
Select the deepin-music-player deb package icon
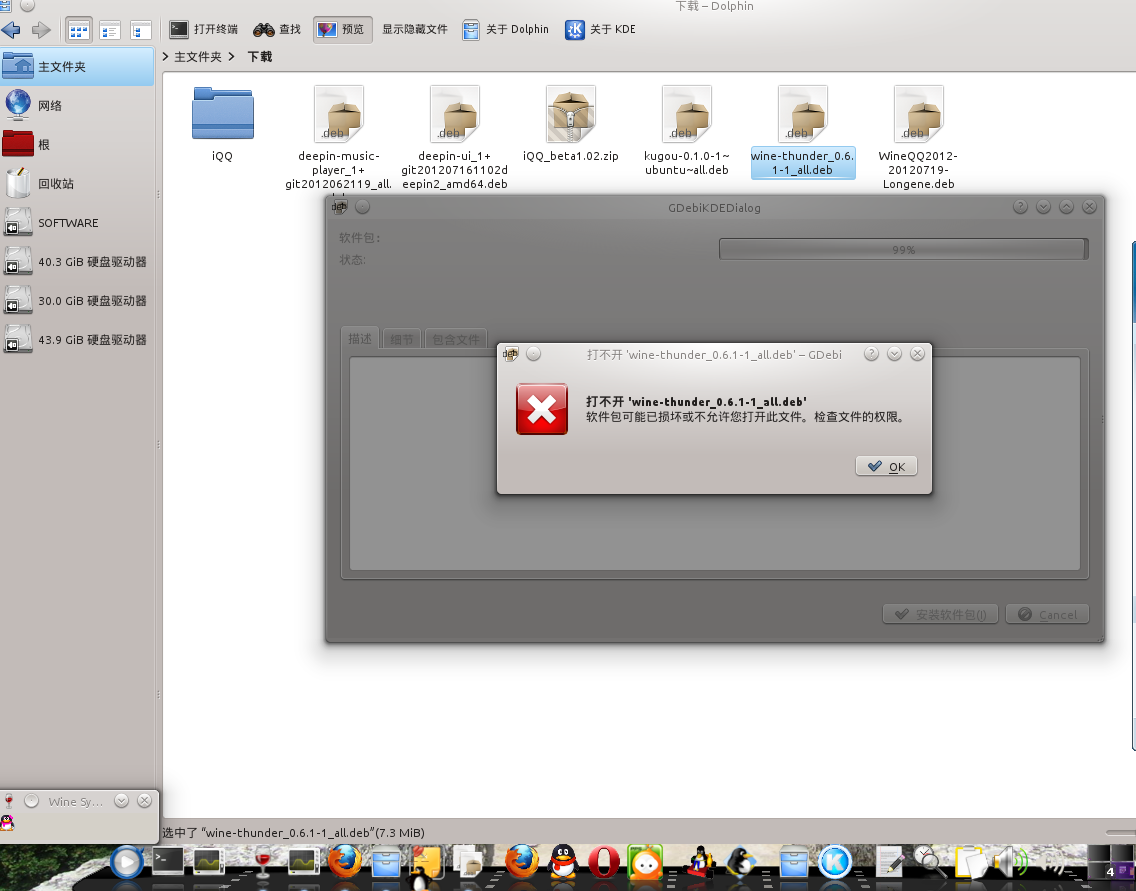(x=338, y=114)
